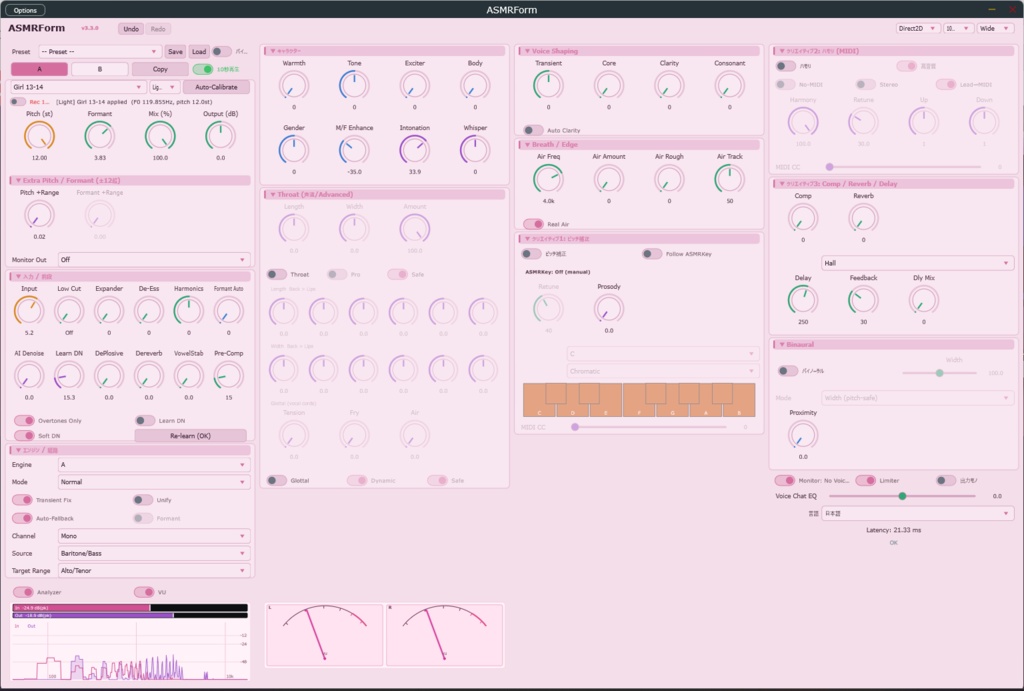Toggle the Soft DN switch
1024x691 pixels.
(x=24, y=436)
